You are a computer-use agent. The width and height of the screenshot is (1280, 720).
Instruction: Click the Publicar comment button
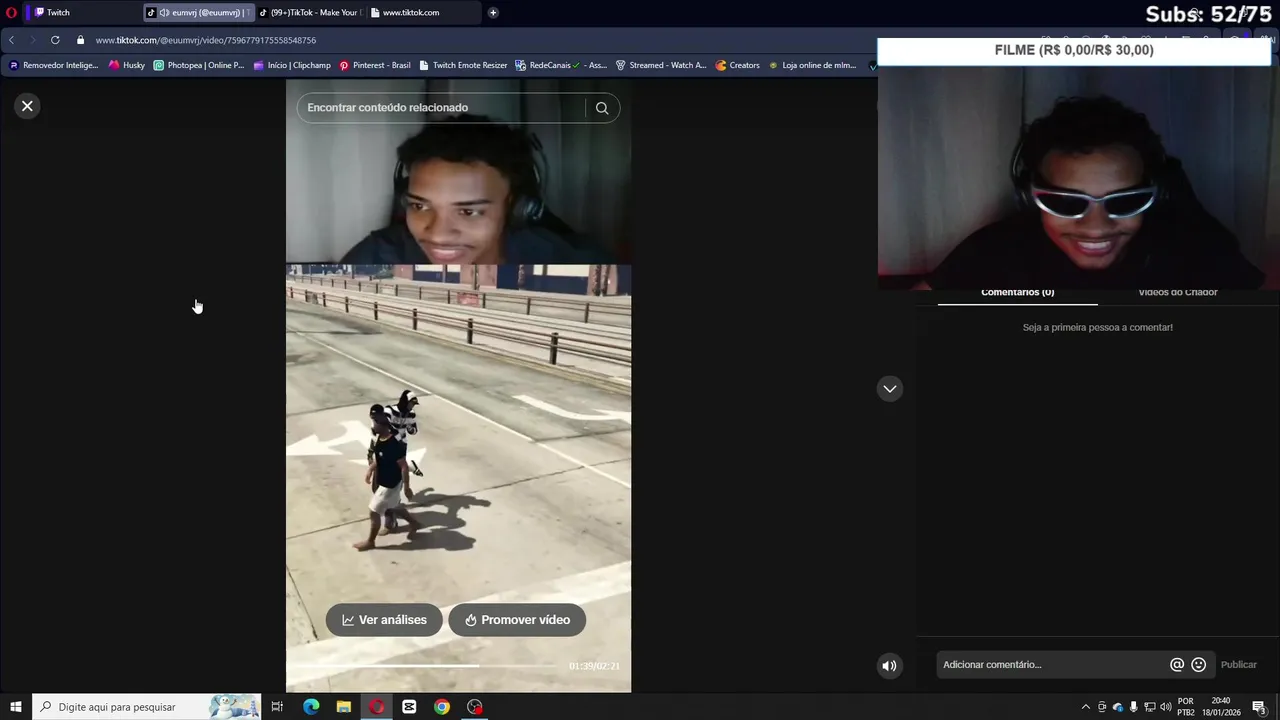(x=1238, y=665)
